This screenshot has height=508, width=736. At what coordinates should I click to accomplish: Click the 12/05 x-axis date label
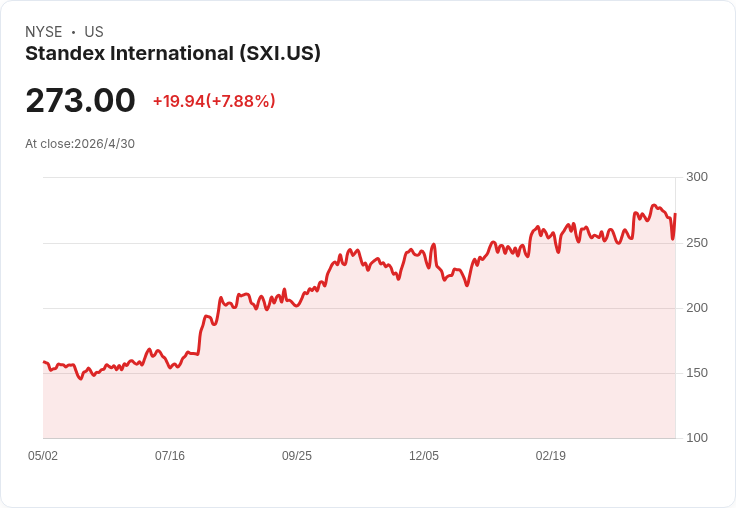coord(424,455)
